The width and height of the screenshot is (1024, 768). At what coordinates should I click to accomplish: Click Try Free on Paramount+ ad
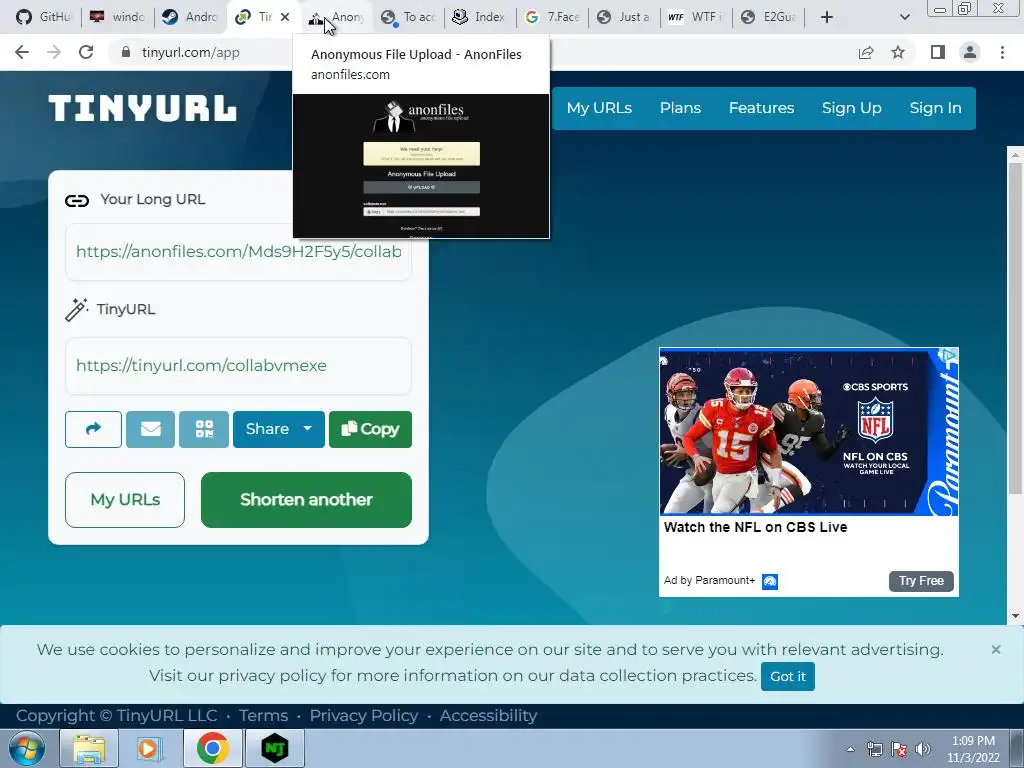(921, 581)
